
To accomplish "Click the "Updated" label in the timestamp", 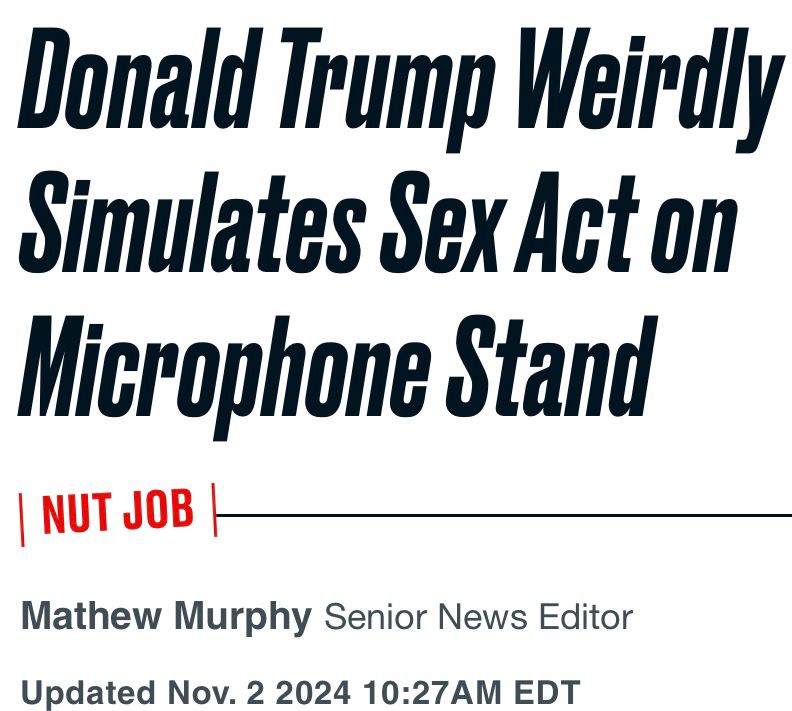I will [88, 693].
